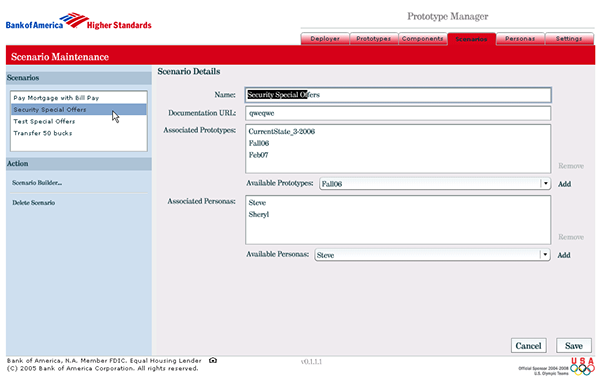Click the Scenarios panel header
This screenshot has height=388, width=600.
pyautogui.click(x=78, y=78)
